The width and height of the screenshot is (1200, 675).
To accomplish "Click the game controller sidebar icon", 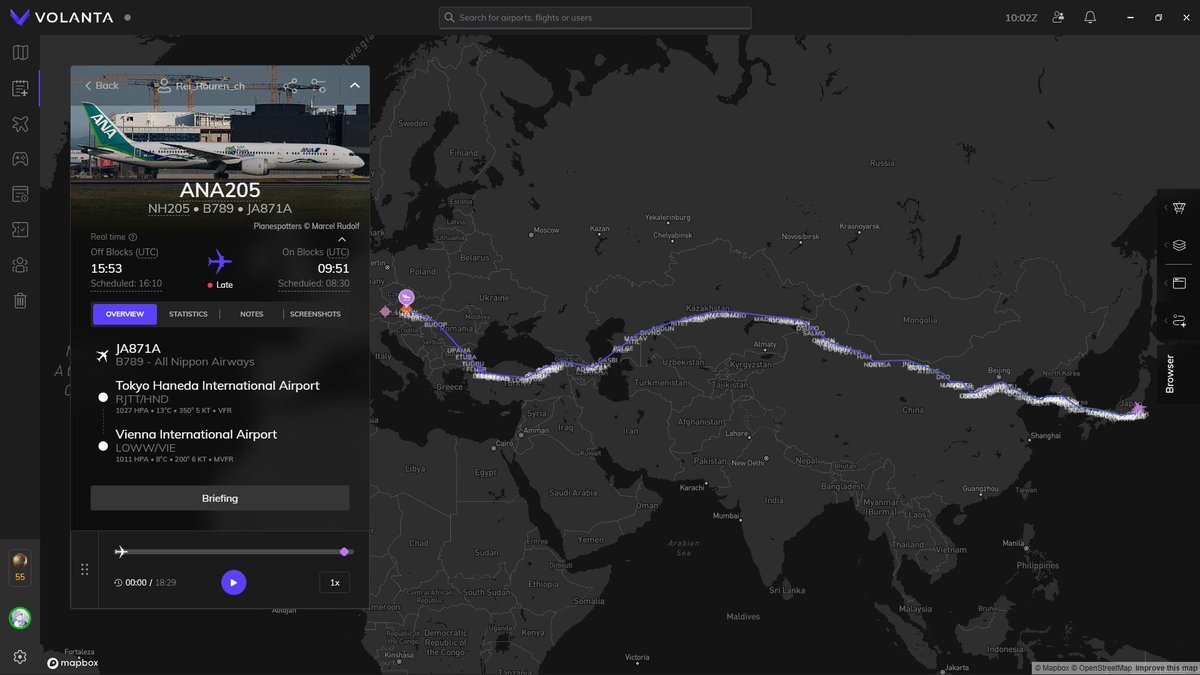I will click(20, 159).
